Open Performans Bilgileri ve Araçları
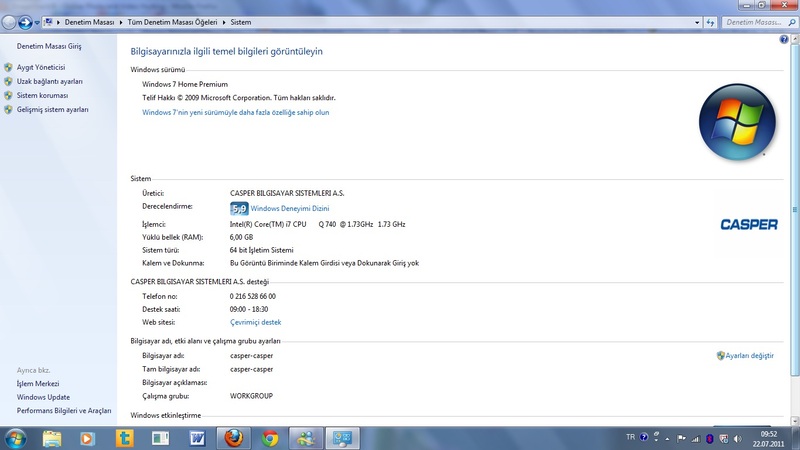The height and width of the screenshot is (450, 800). pos(64,411)
